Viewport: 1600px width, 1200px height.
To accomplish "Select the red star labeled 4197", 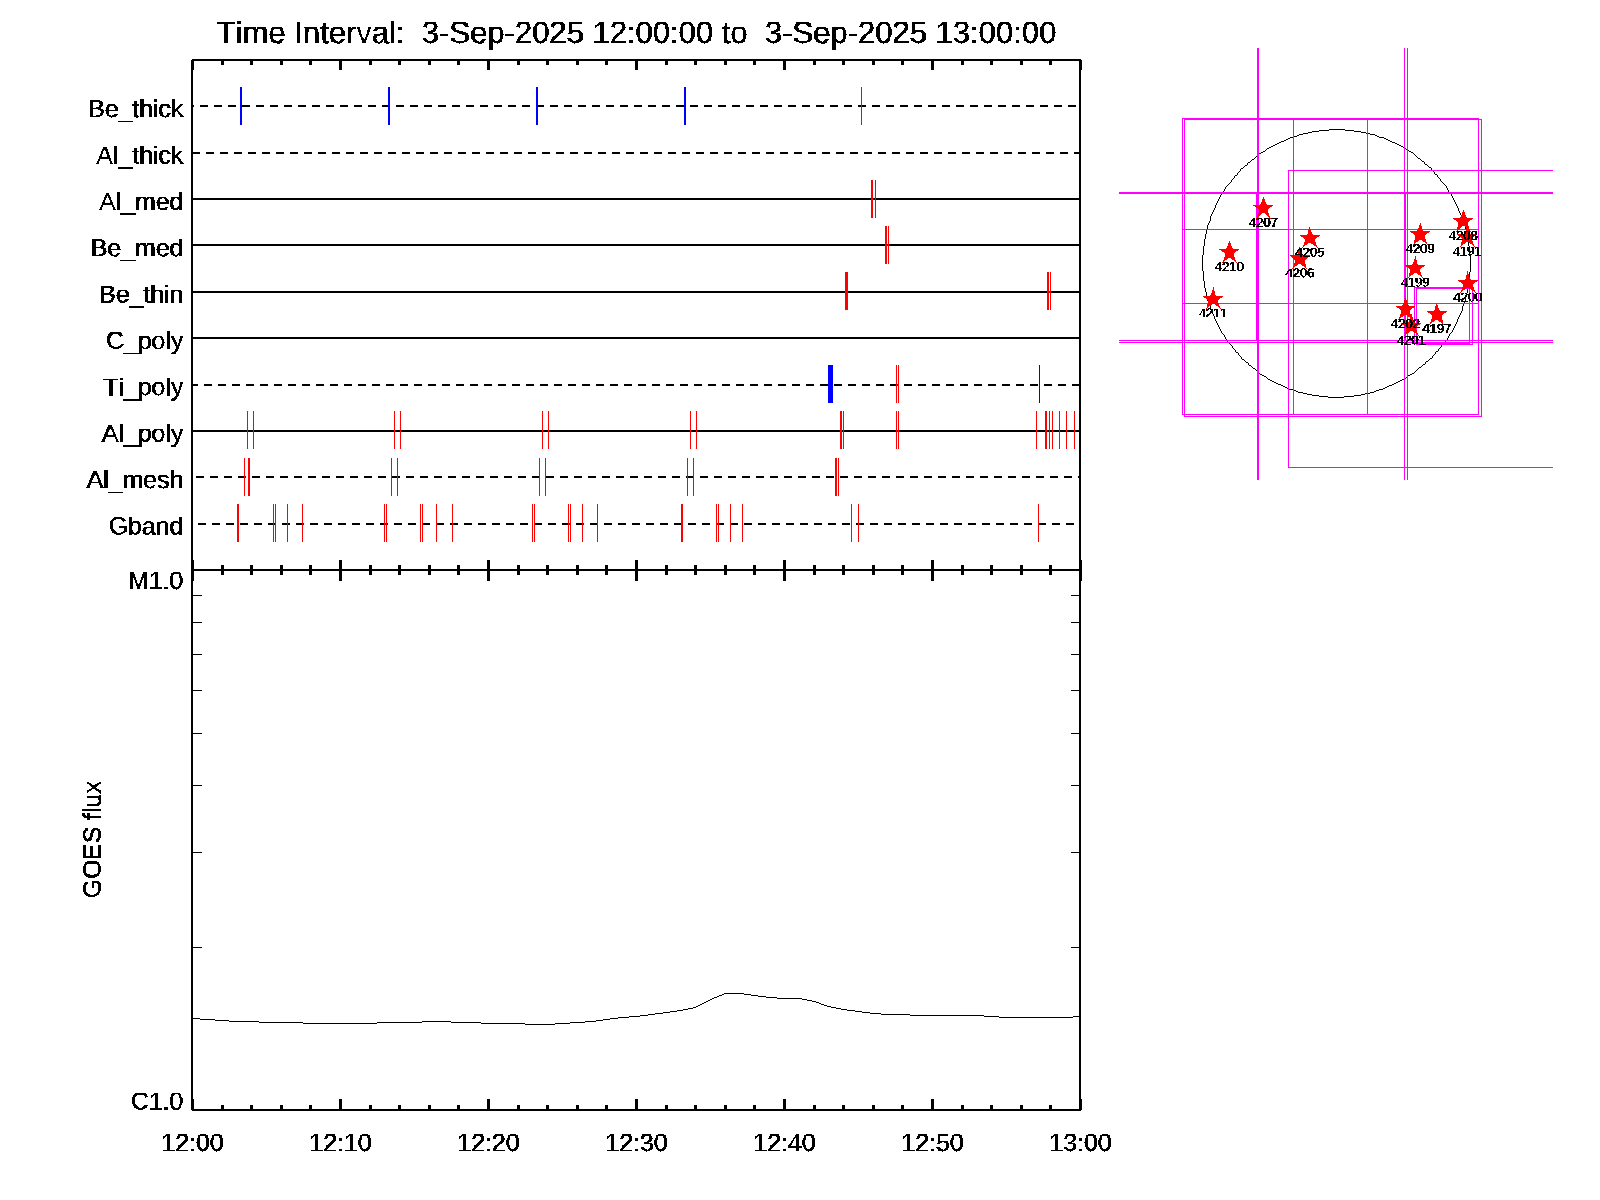I will [x=1436, y=314].
